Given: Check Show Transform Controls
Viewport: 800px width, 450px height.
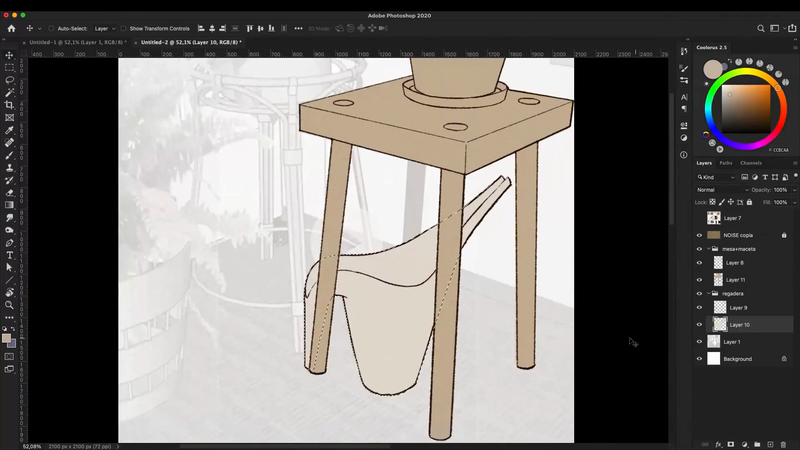Looking at the screenshot, I should point(124,29).
